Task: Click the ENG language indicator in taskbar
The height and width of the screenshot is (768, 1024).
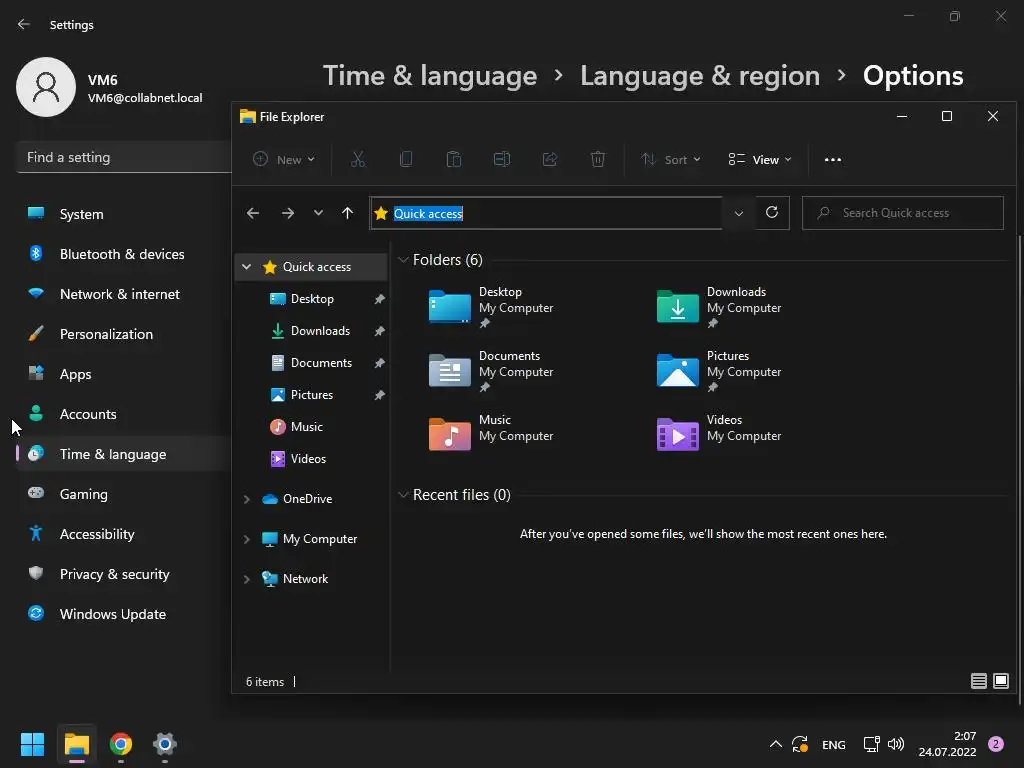Action: (x=833, y=744)
